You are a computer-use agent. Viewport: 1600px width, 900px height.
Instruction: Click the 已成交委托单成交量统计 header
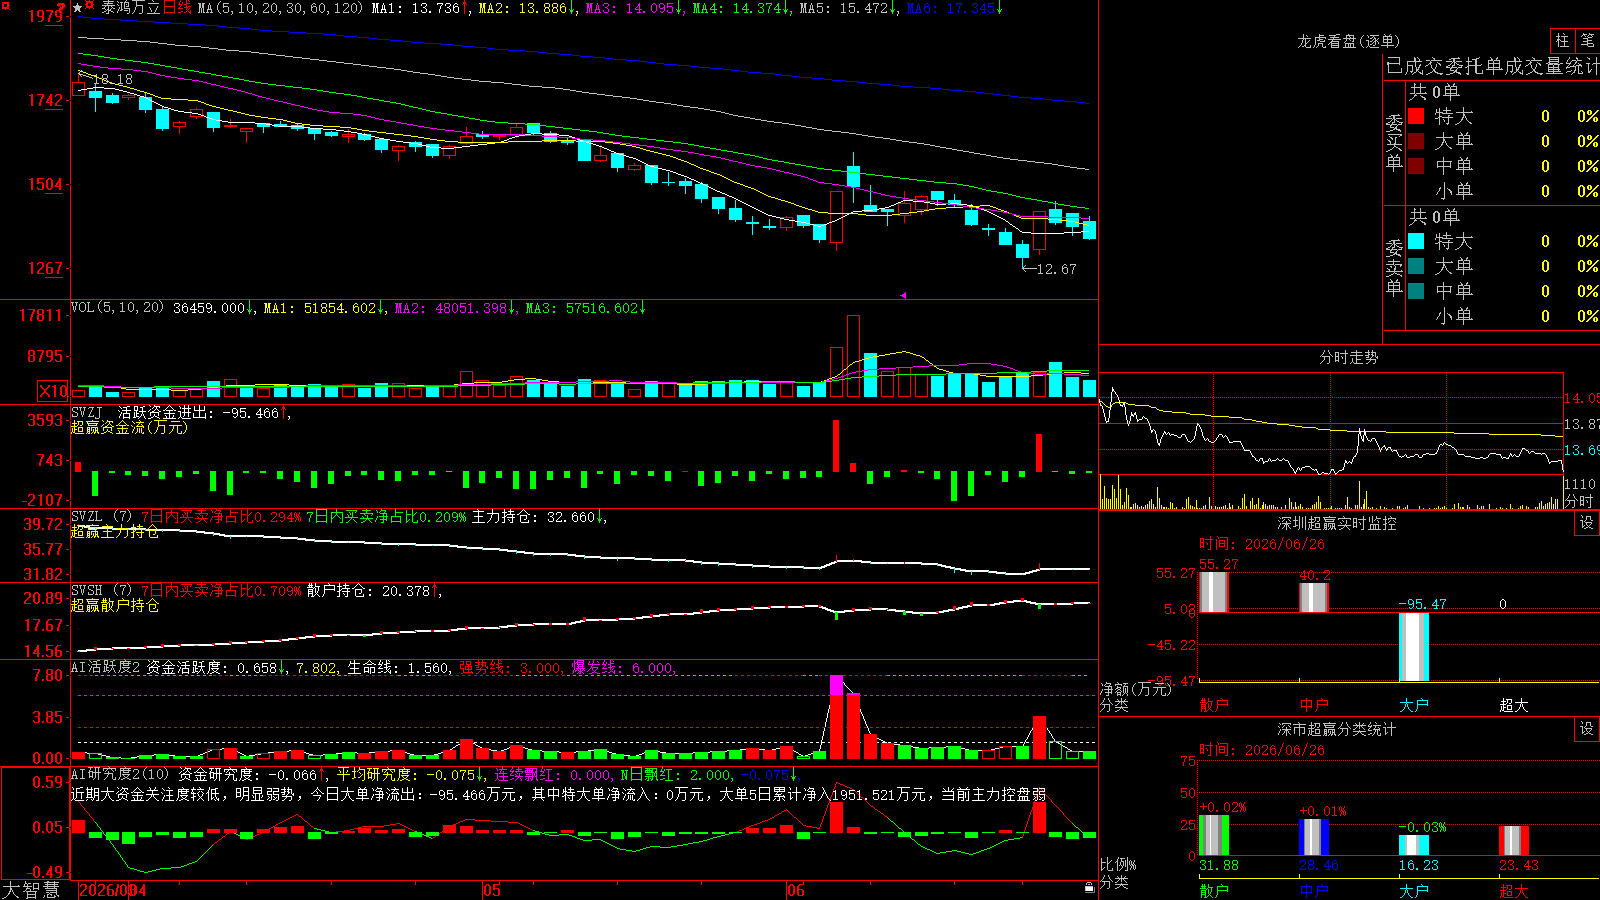click(x=1492, y=67)
